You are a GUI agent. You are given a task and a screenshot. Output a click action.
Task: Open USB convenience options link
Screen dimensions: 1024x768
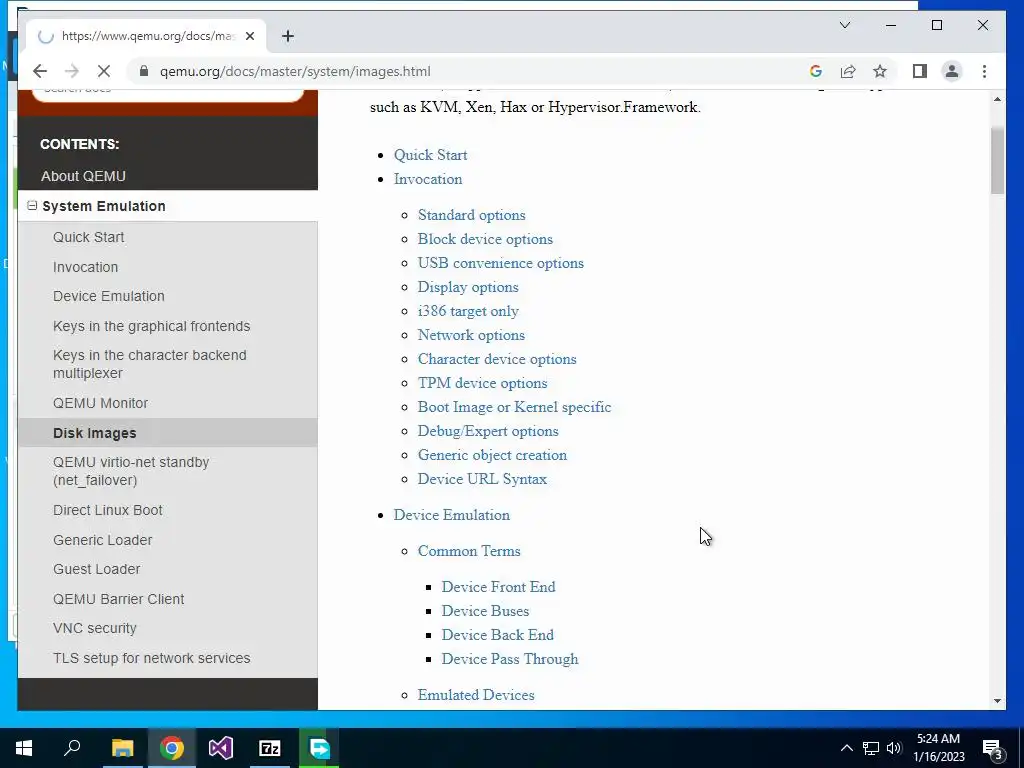pyautogui.click(x=501, y=263)
